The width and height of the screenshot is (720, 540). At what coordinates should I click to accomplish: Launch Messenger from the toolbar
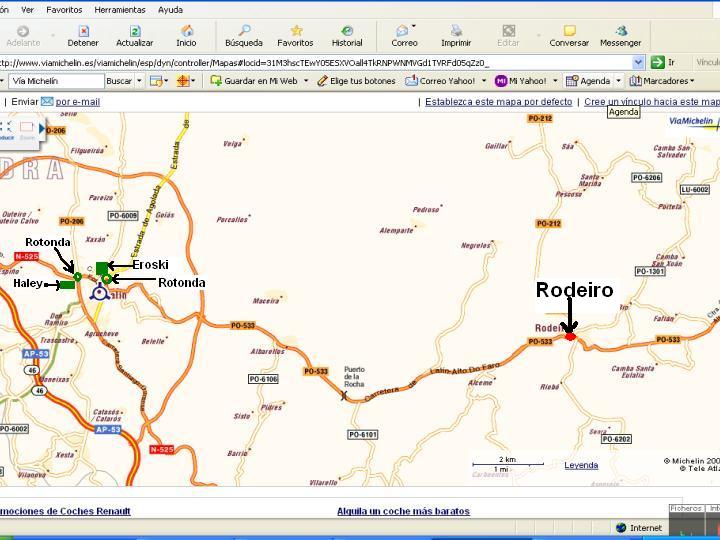(x=620, y=36)
